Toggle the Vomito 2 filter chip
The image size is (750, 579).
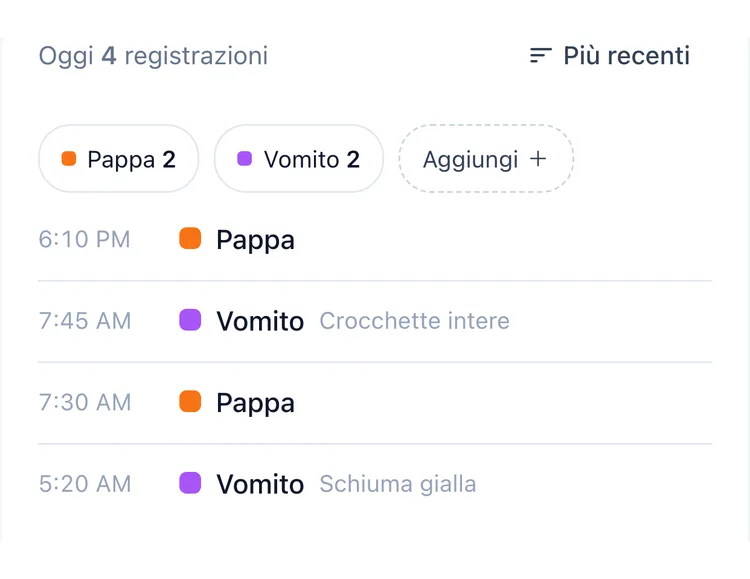pos(299,158)
